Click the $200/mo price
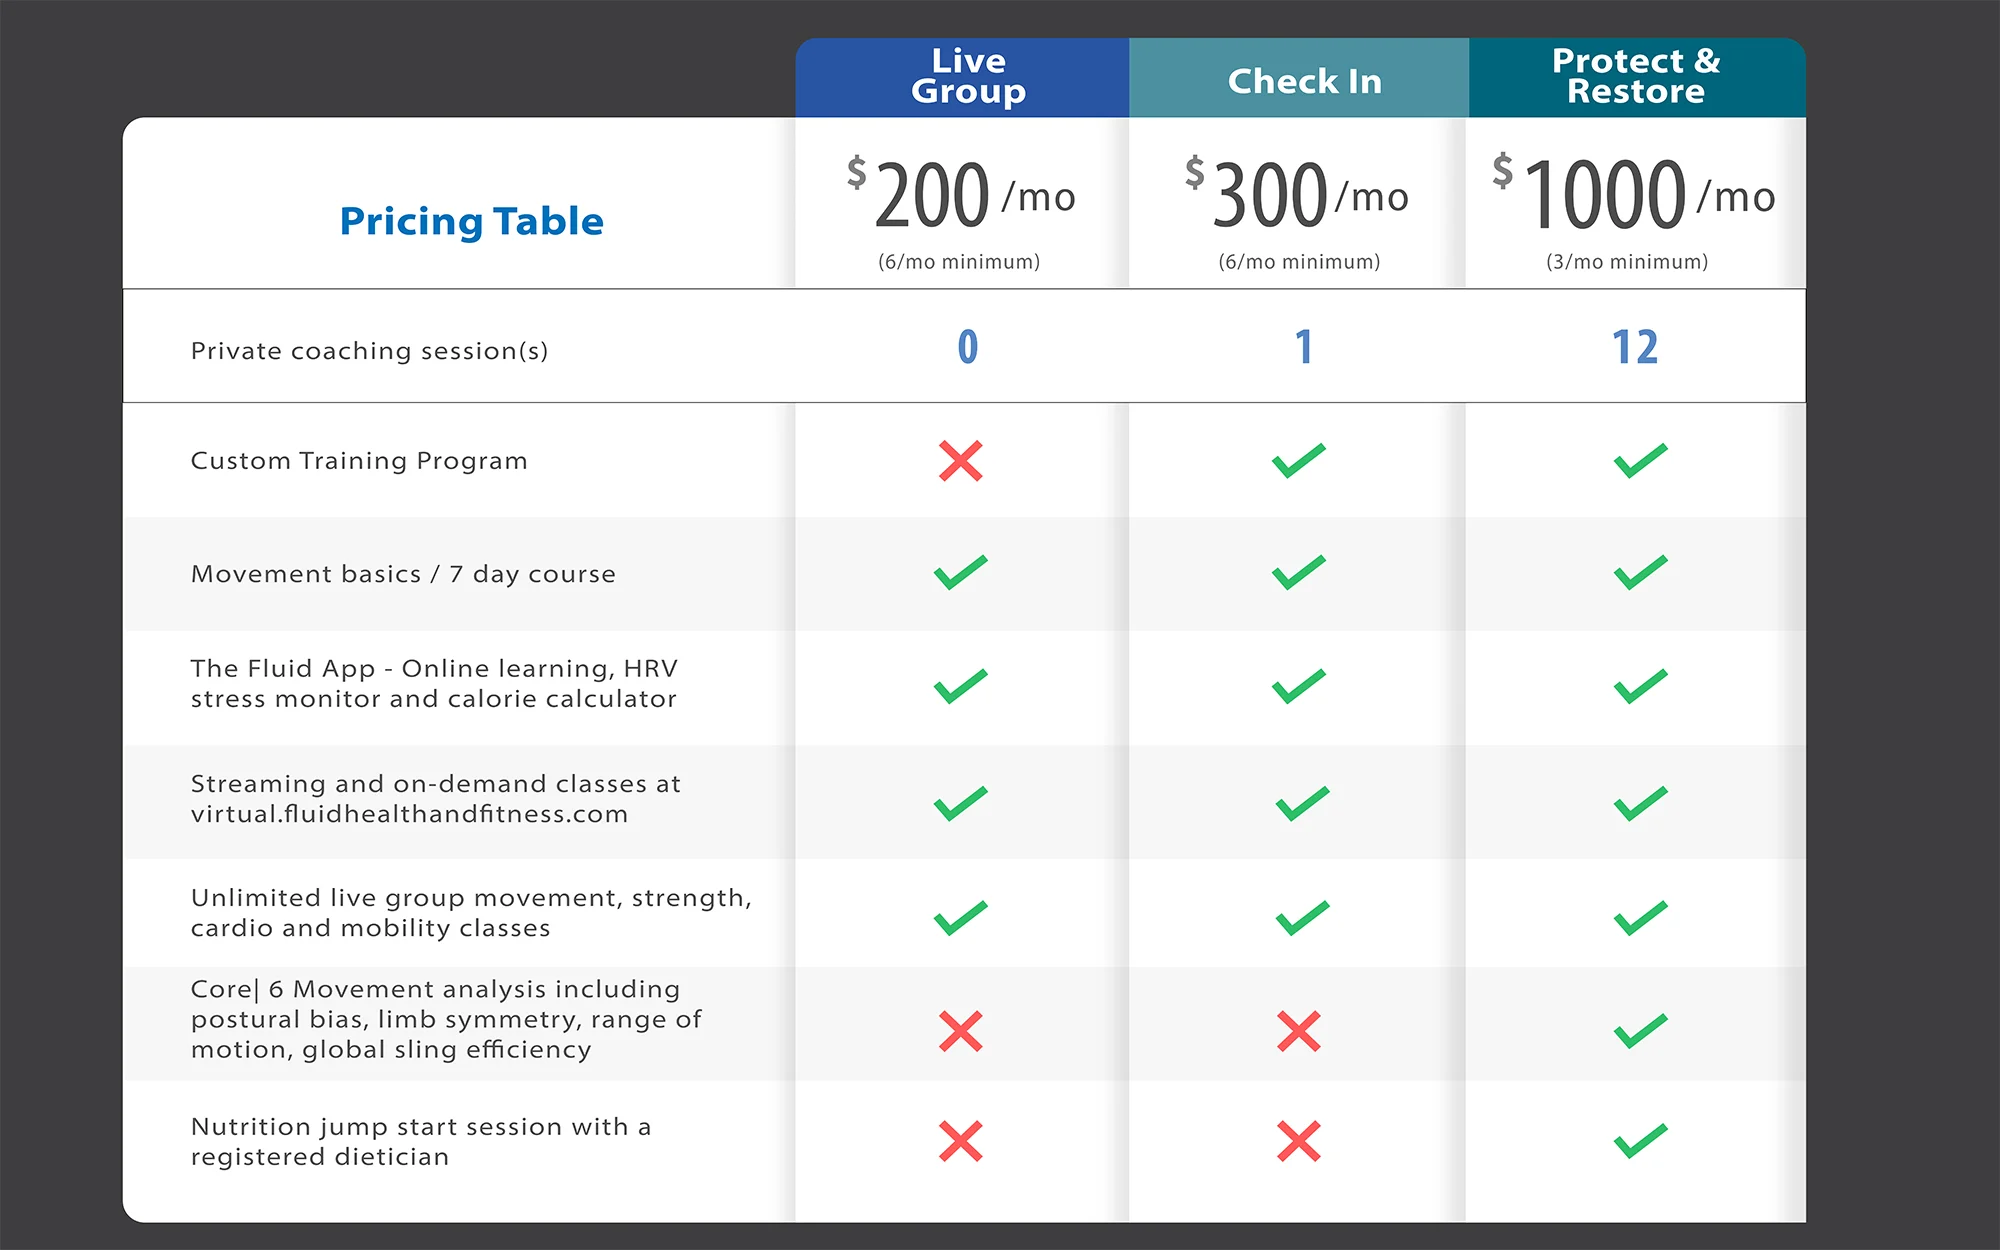This screenshot has width=2000, height=1250. [x=961, y=194]
